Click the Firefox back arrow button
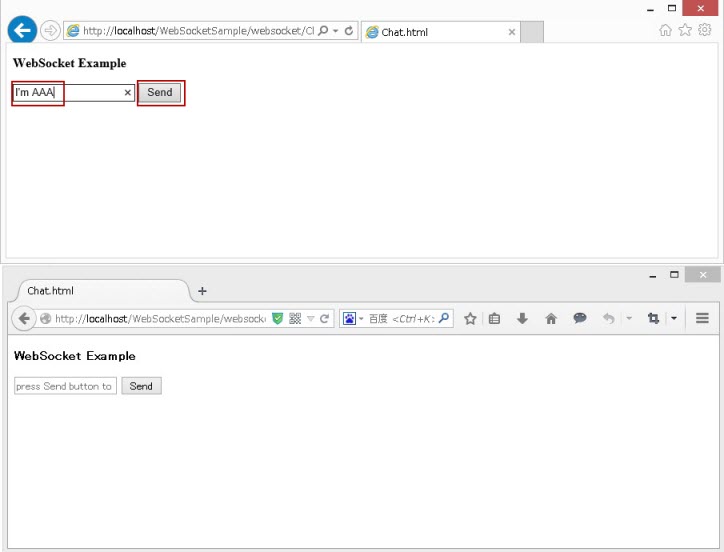This screenshot has width=724, height=552. point(24,318)
